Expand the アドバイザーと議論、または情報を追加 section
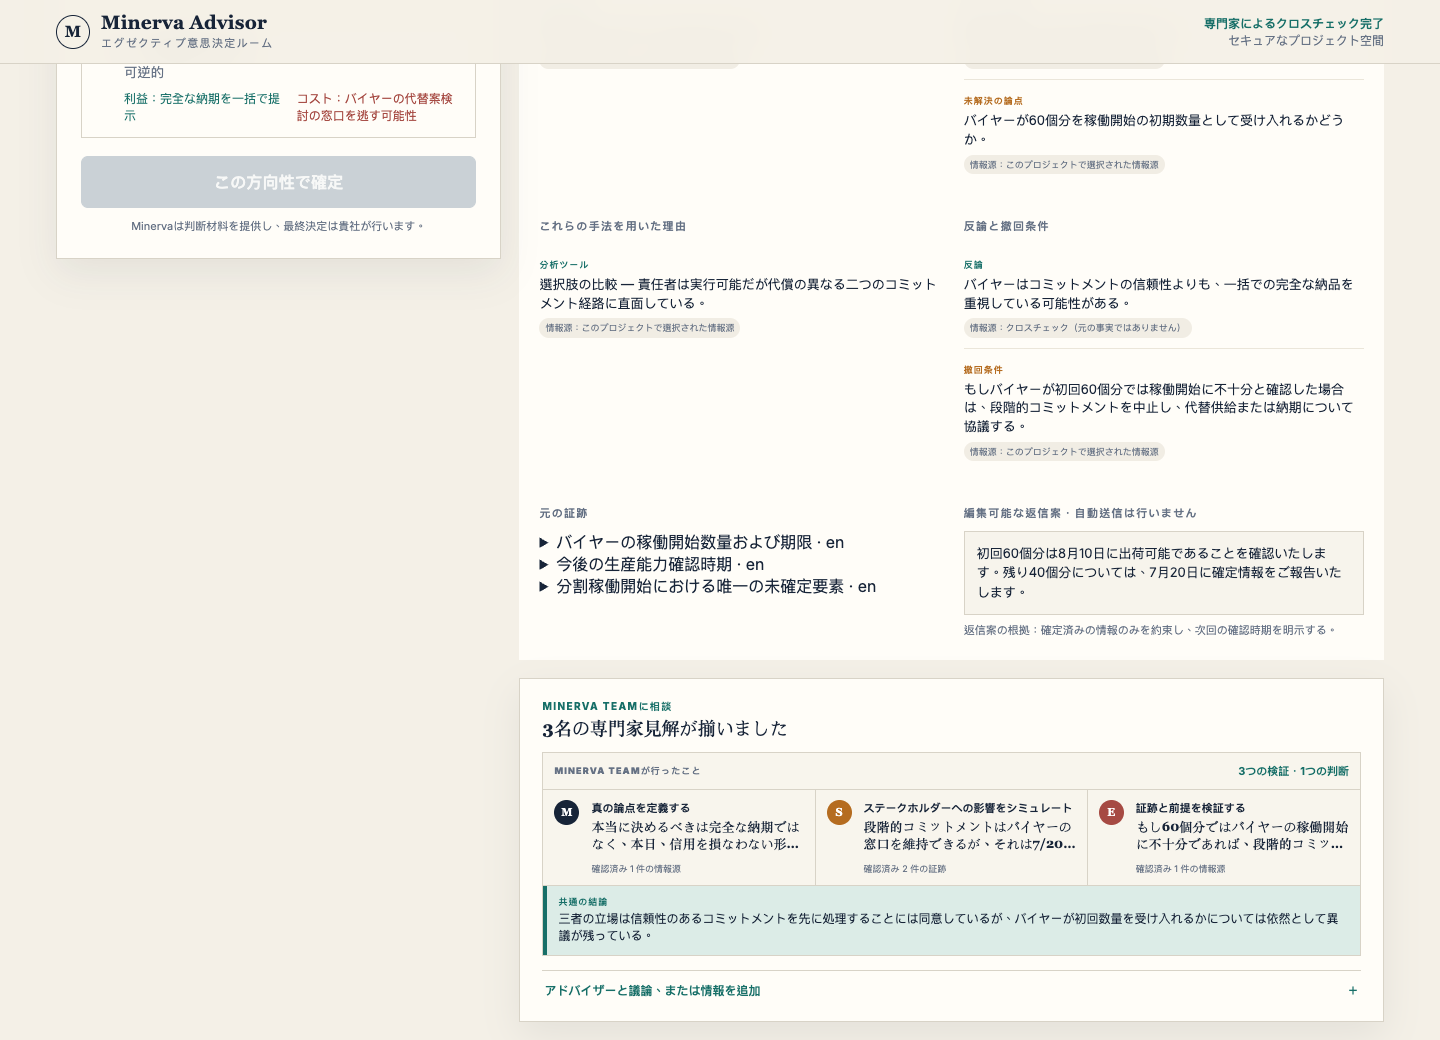This screenshot has height=1040, width=1440. [951, 991]
